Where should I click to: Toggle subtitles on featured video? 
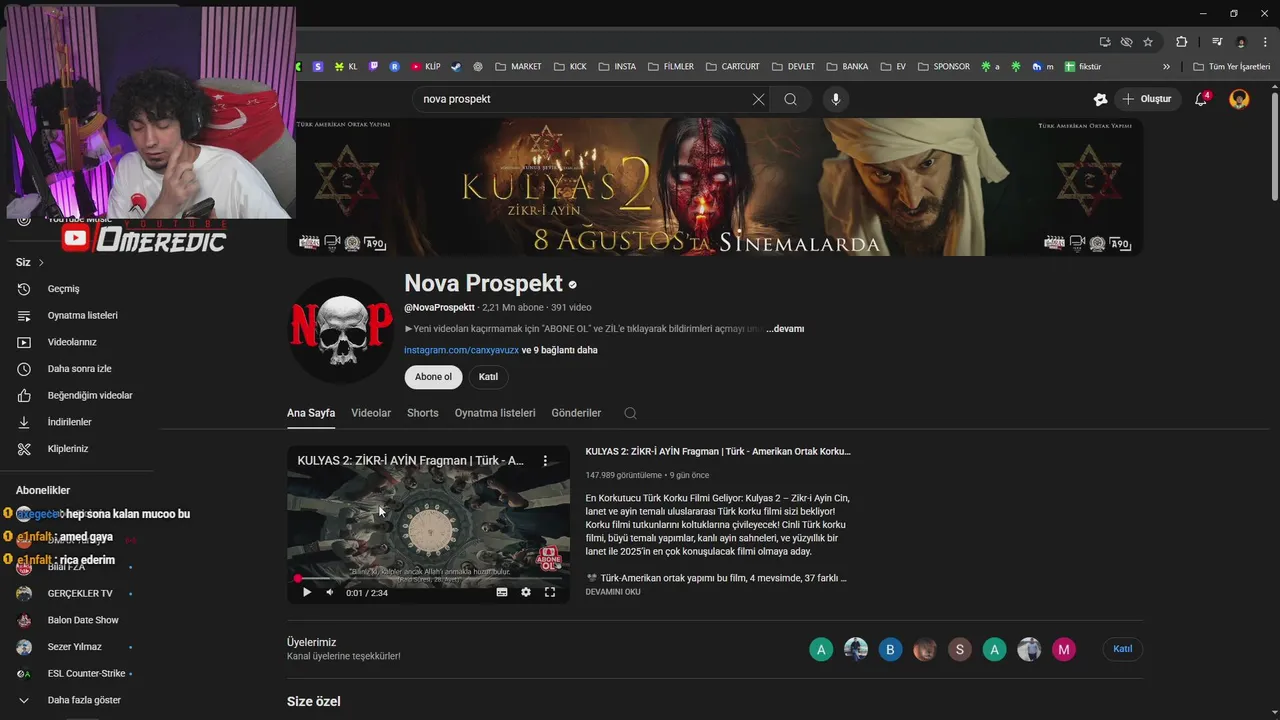[x=502, y=592]
